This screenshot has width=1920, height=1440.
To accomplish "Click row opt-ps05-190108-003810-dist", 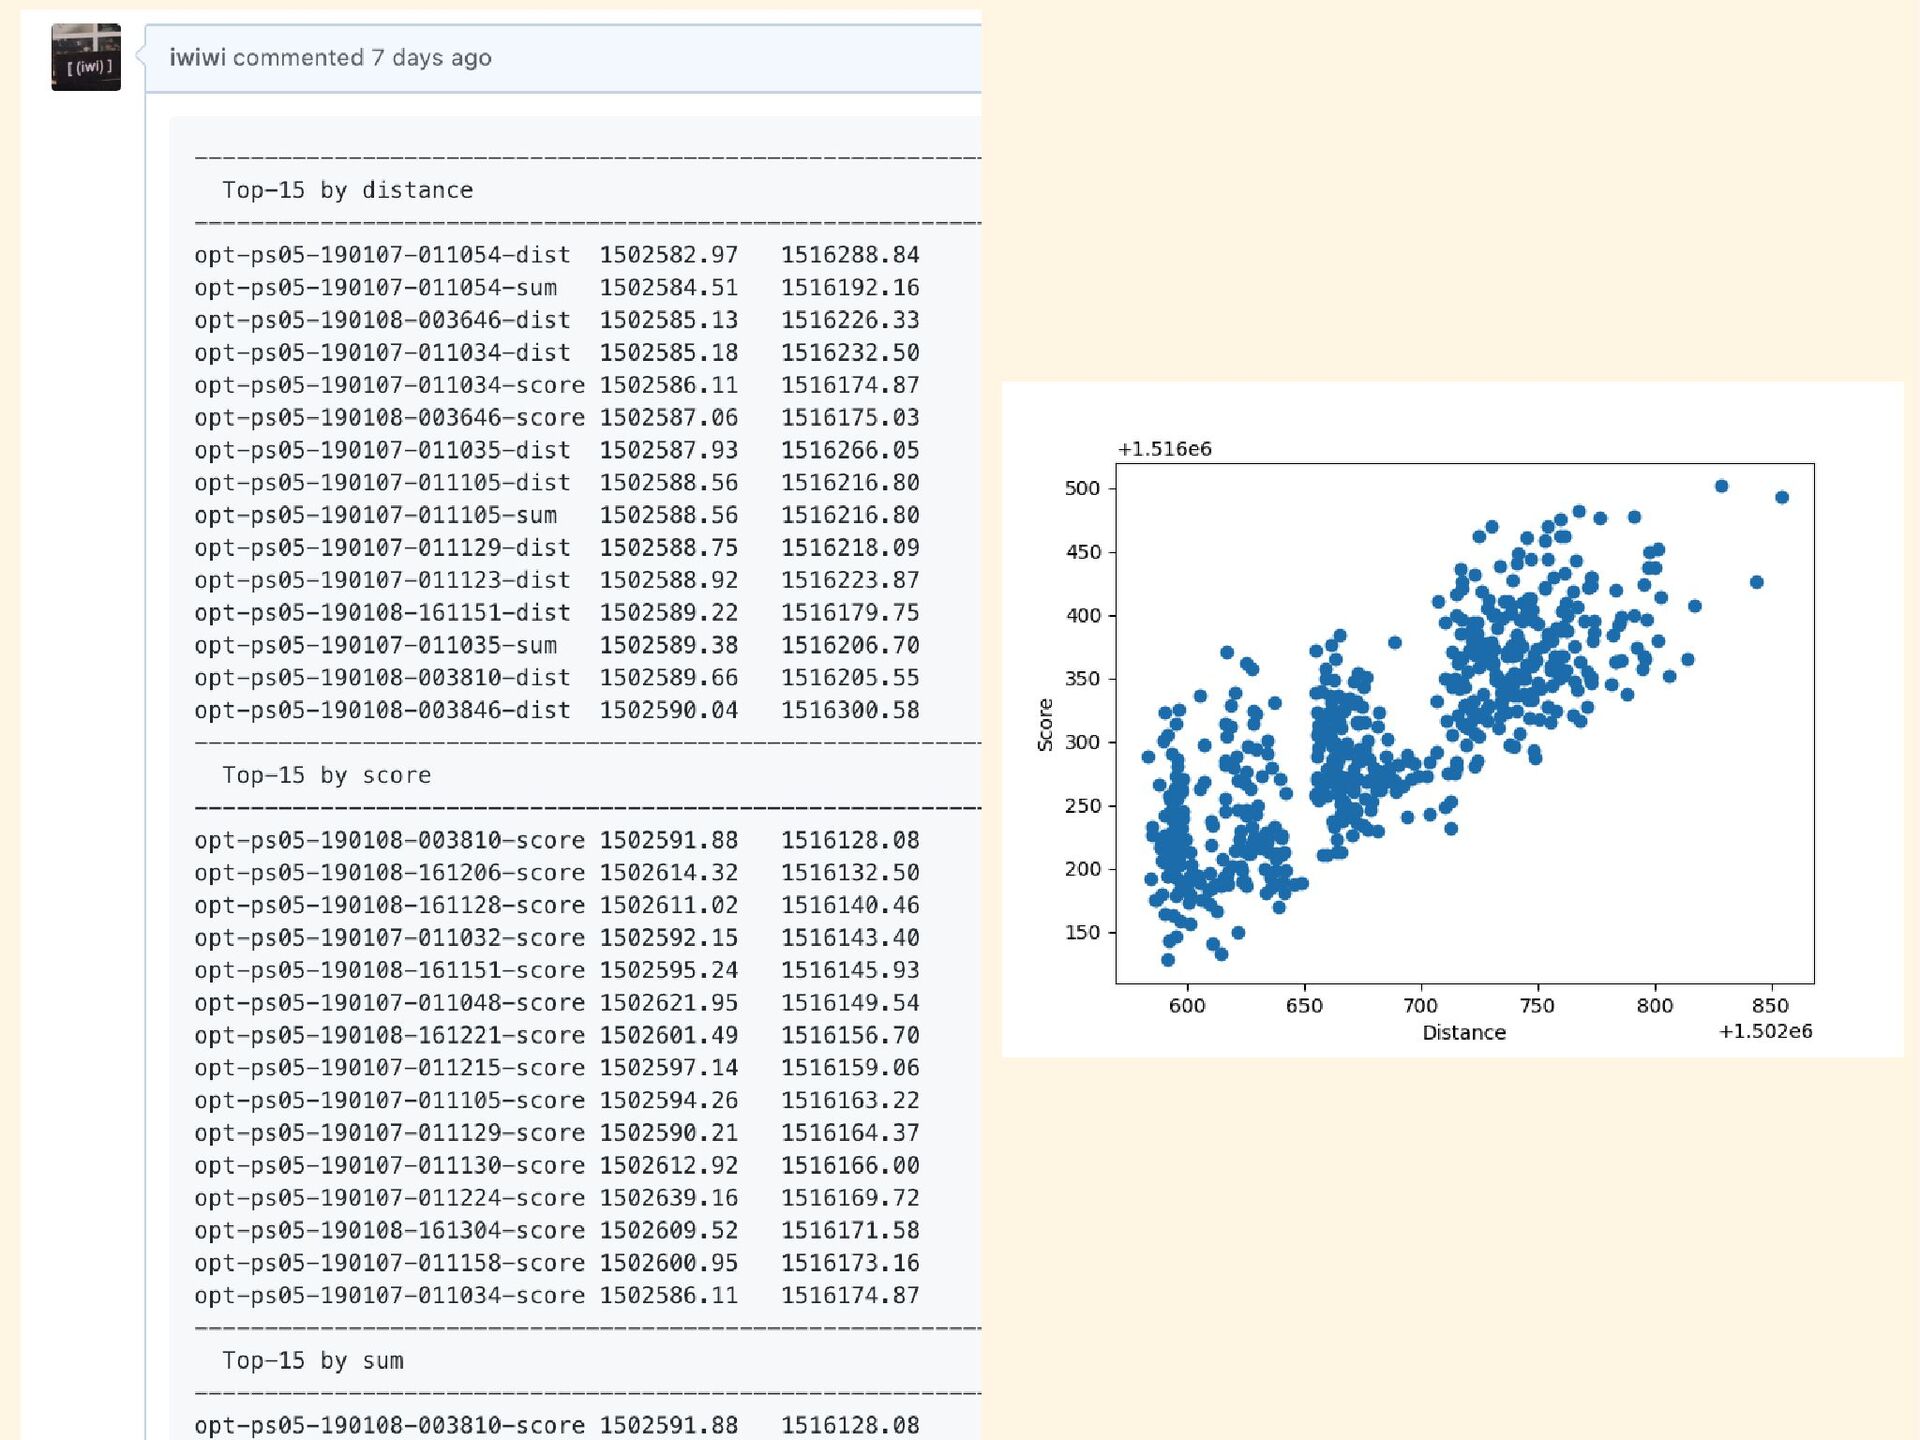I will pos(557,678).
